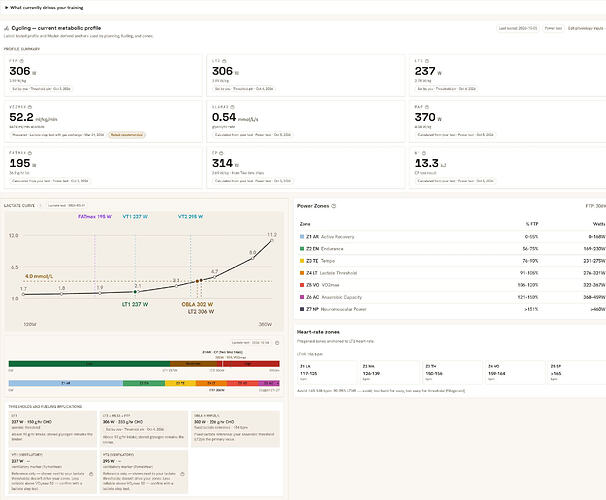Open info icon next to FATmax label
This screenshot has width=606, height=500.
tap(30, 153)
